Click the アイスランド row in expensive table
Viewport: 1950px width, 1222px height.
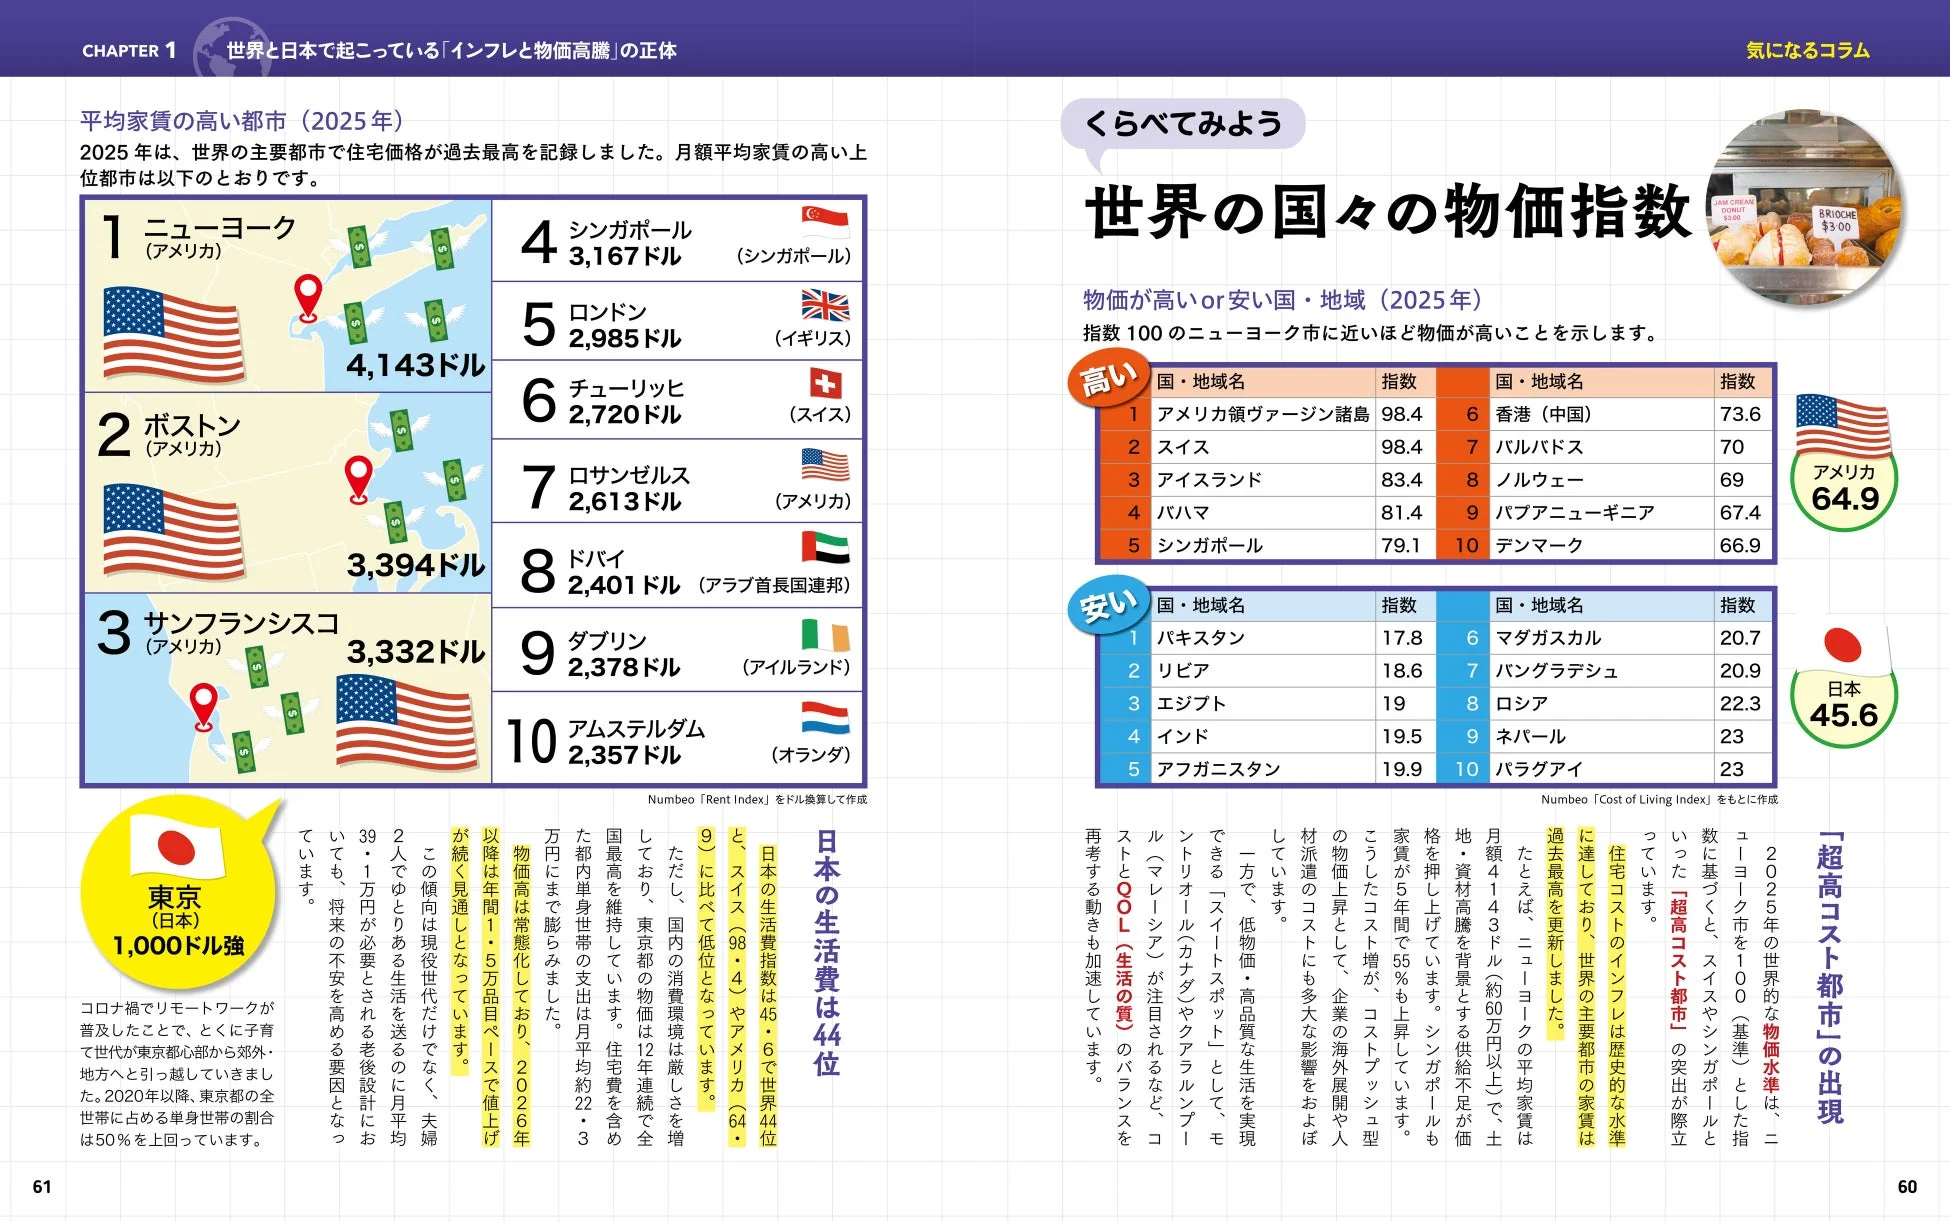(x=1268, y=480)
